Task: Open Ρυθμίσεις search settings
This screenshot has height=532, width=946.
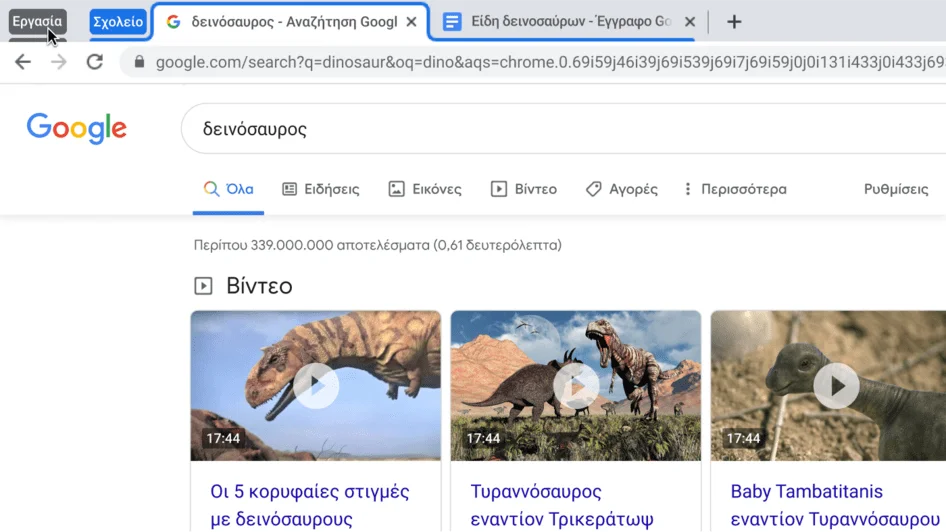Action: click(896, 189)
